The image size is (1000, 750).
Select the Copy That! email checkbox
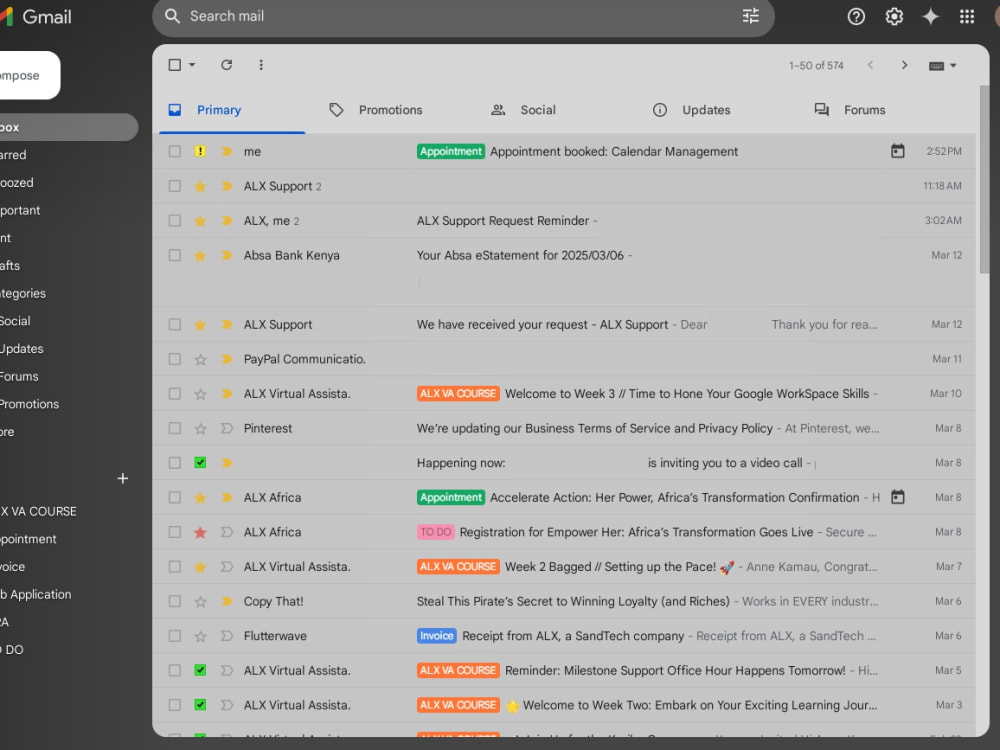pos(174,601)
